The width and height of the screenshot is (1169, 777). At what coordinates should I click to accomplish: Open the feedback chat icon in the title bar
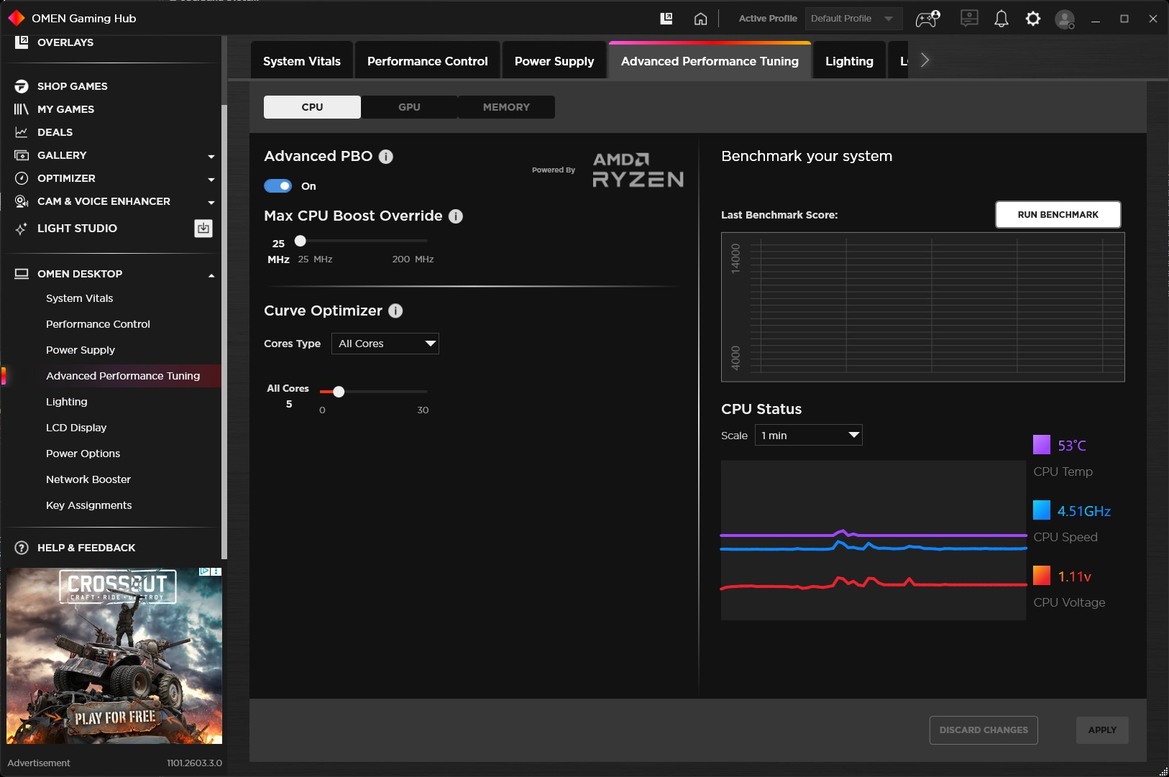[969, 19]
